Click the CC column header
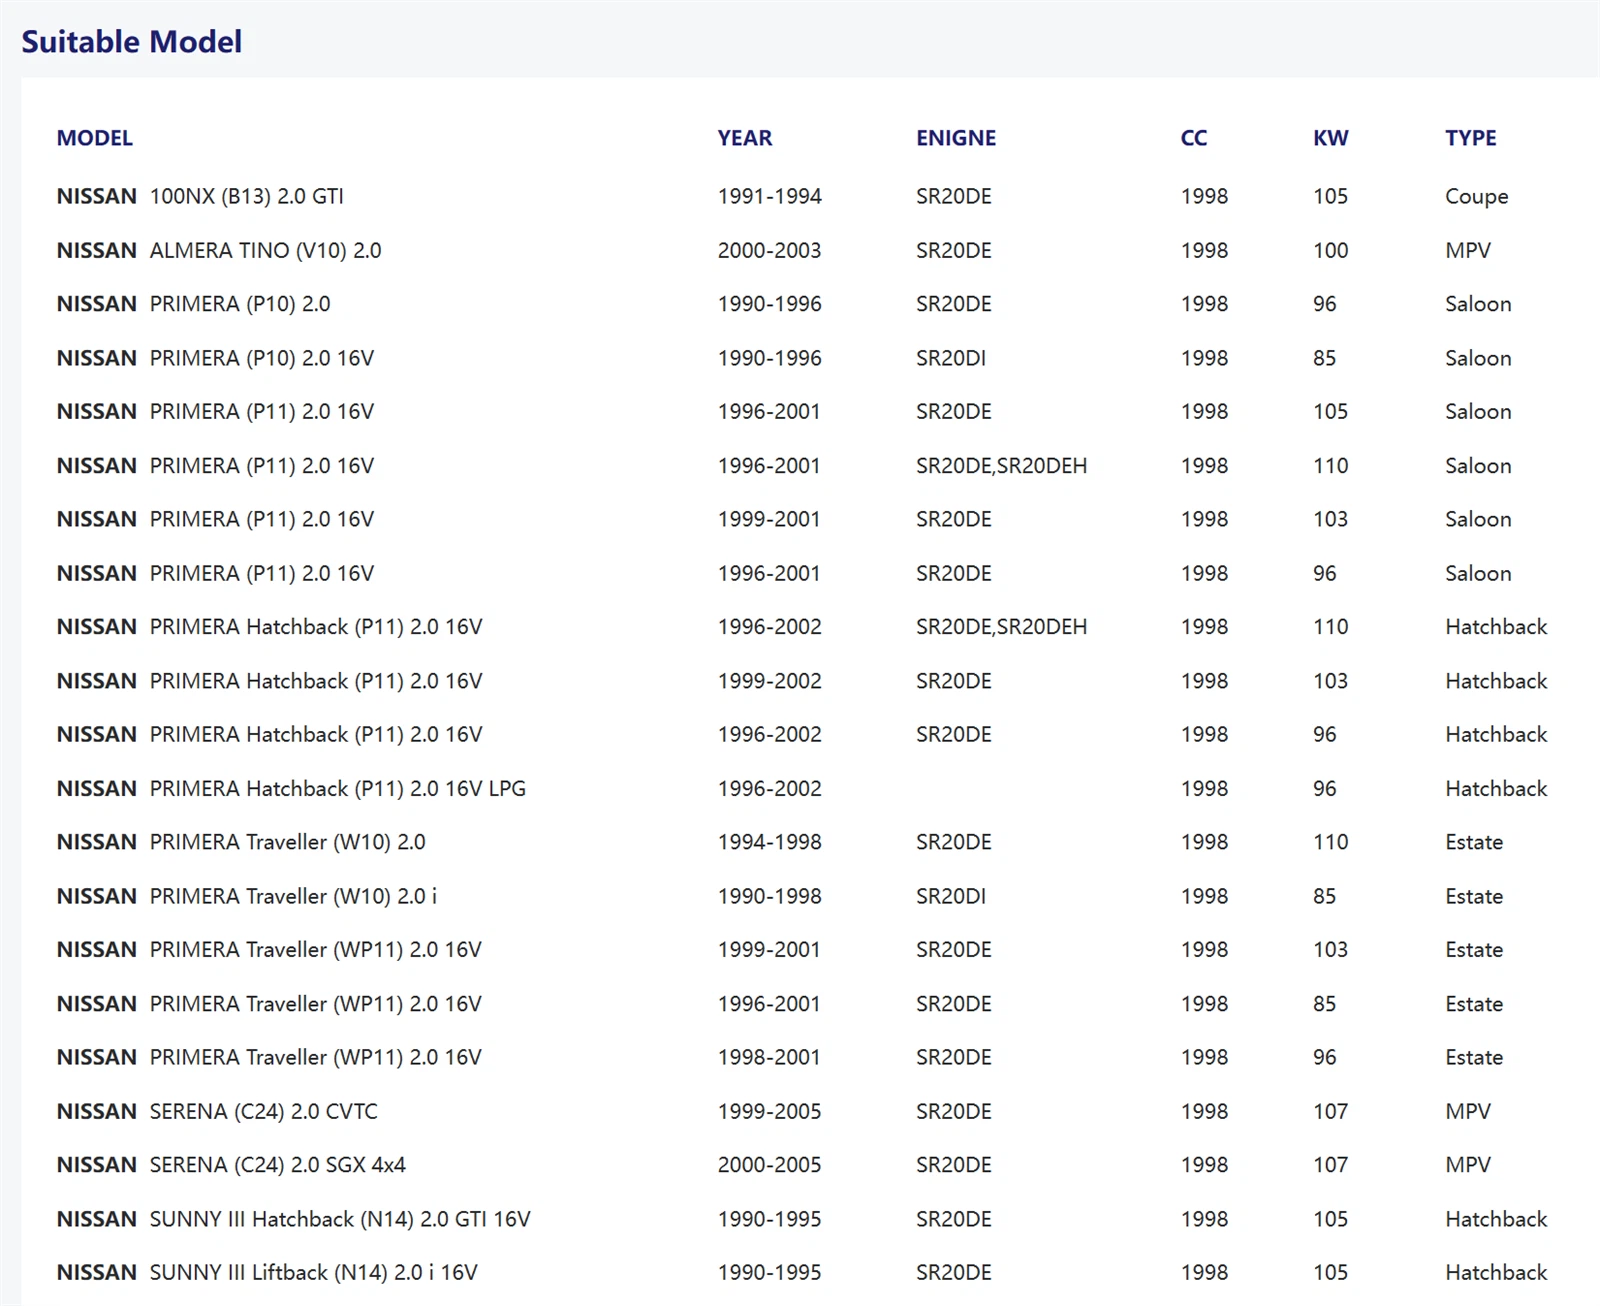 coord(1193,138)
